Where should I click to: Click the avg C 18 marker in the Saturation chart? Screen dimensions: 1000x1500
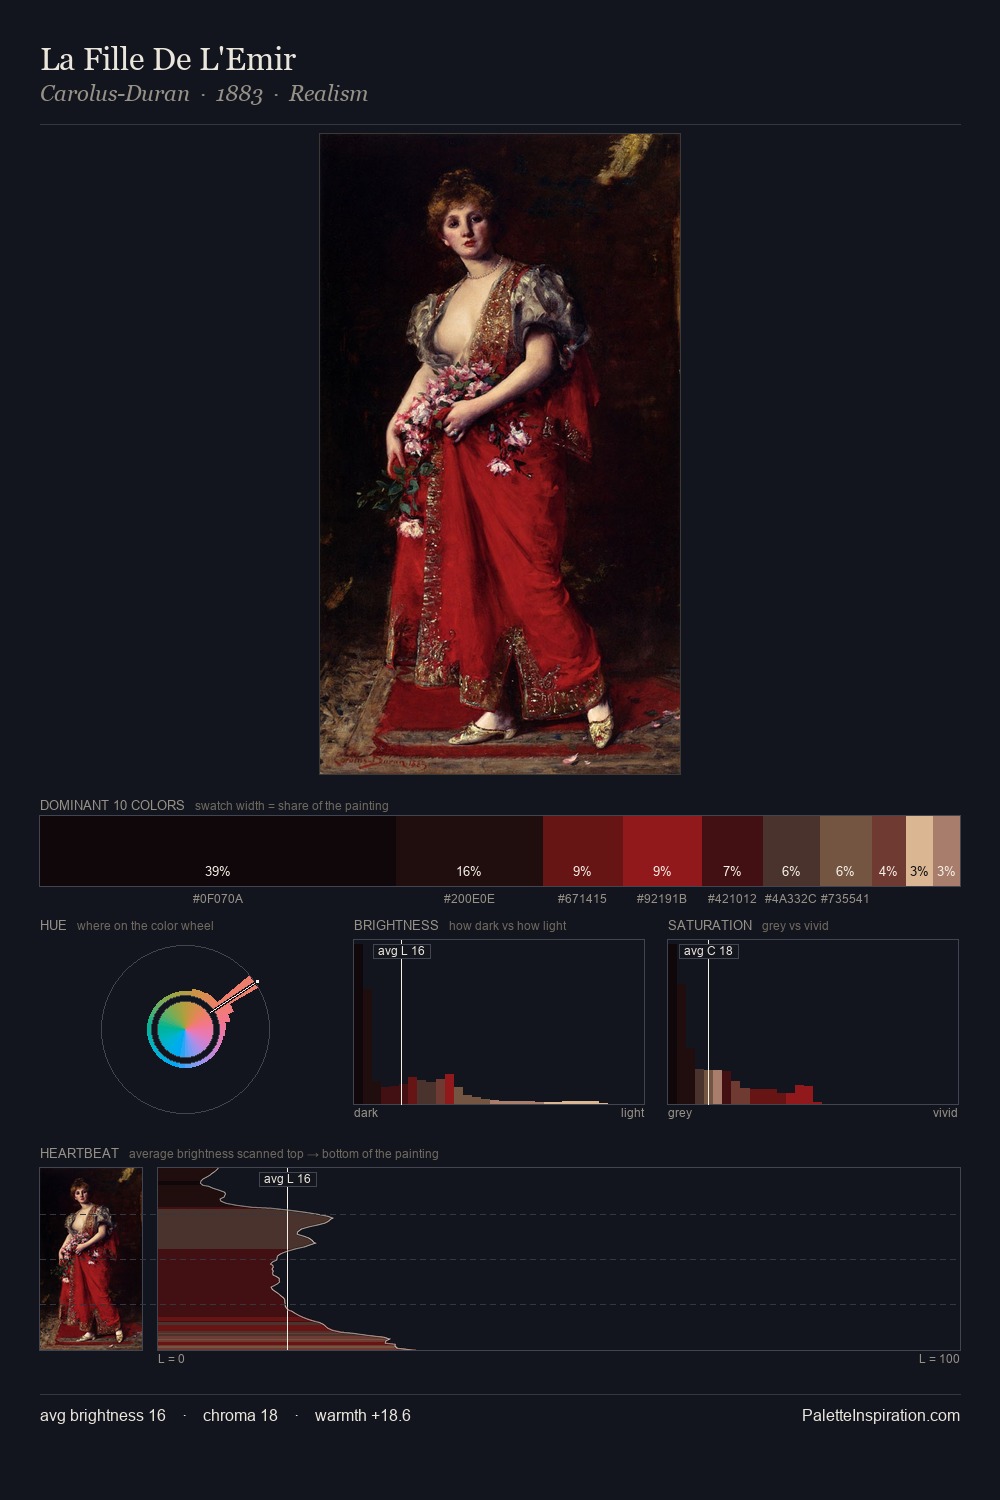pyautogui.click(x=708, y=951)
